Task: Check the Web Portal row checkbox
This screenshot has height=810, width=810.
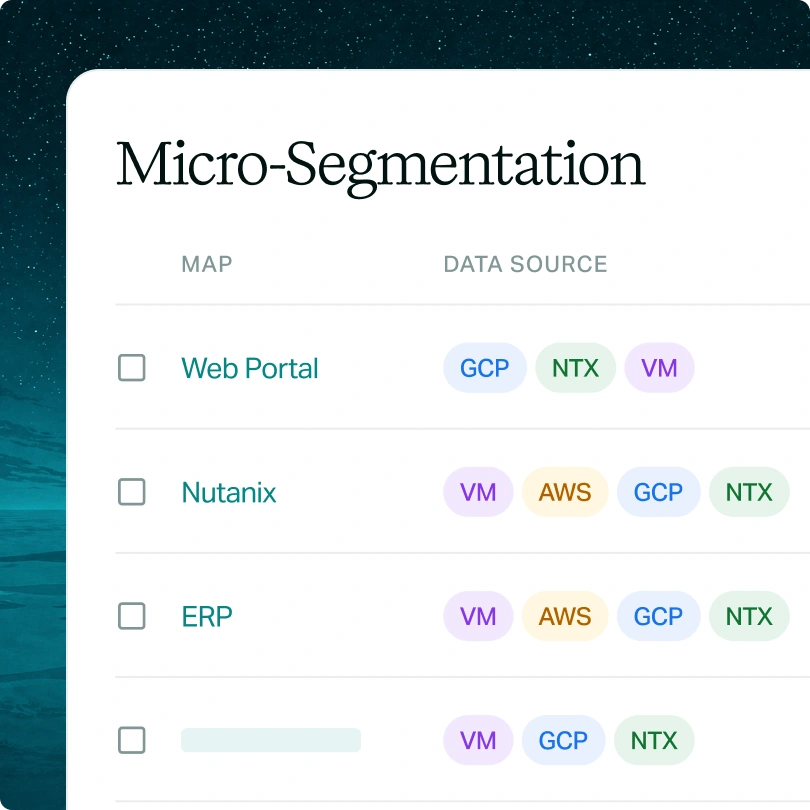Action: tap(132, 368)
